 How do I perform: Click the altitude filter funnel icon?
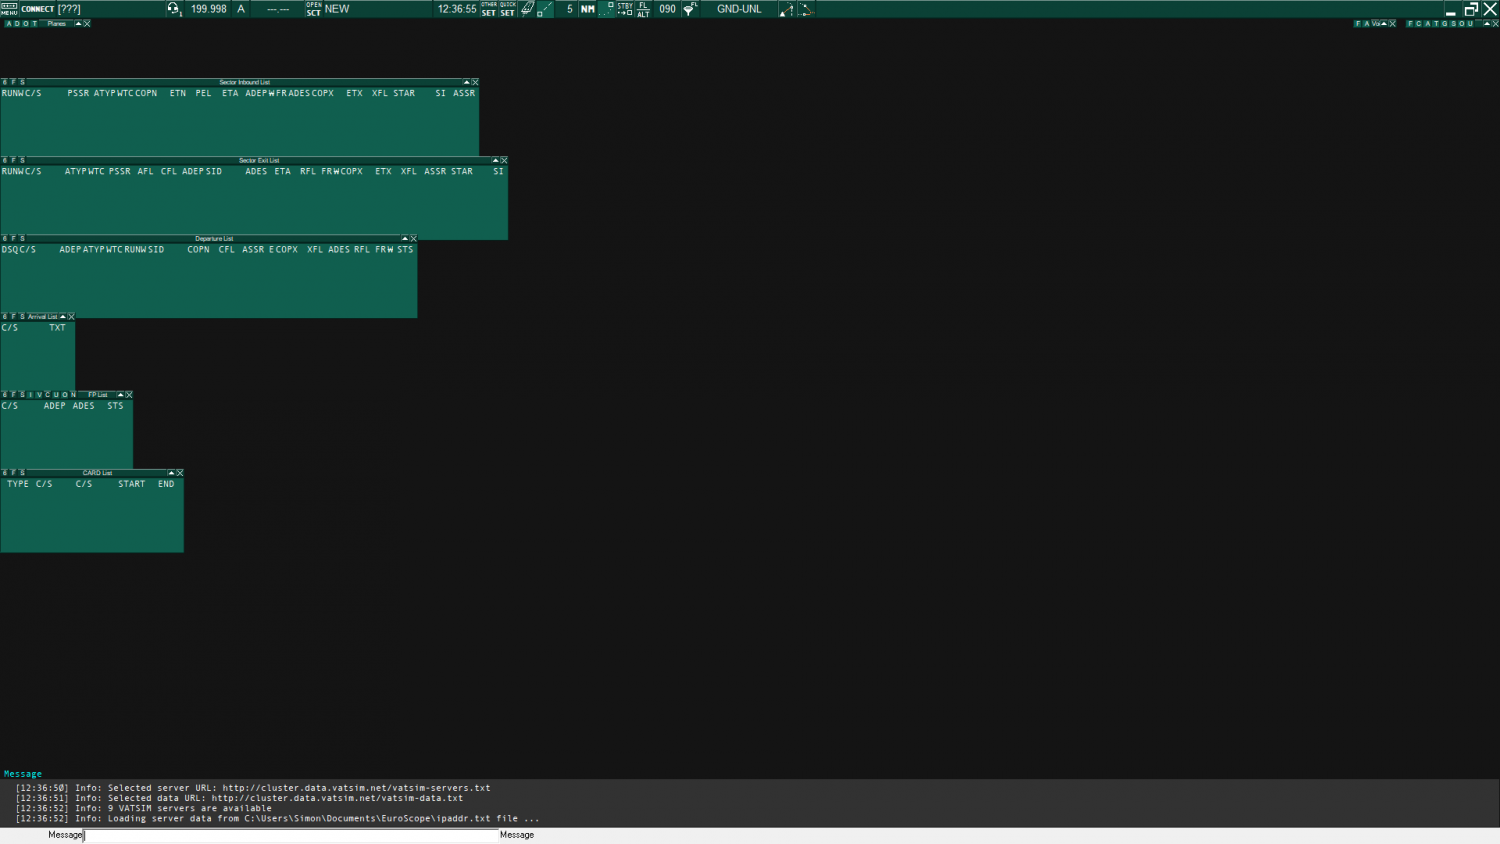tap(690, 9)
